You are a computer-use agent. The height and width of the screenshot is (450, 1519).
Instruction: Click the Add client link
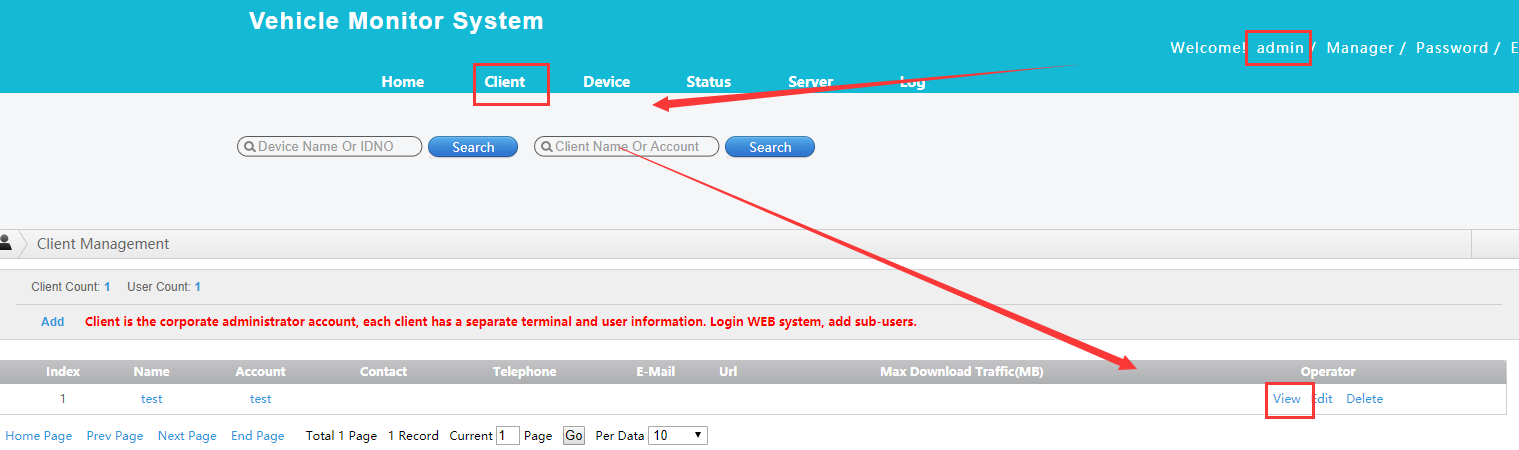53,322
